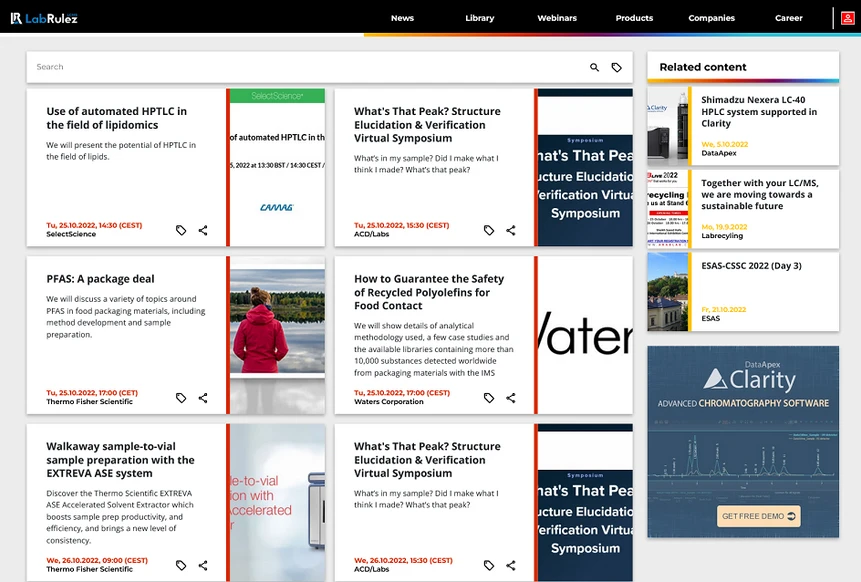Tag the EXTREVA ASE system webinar

[181, 565]
